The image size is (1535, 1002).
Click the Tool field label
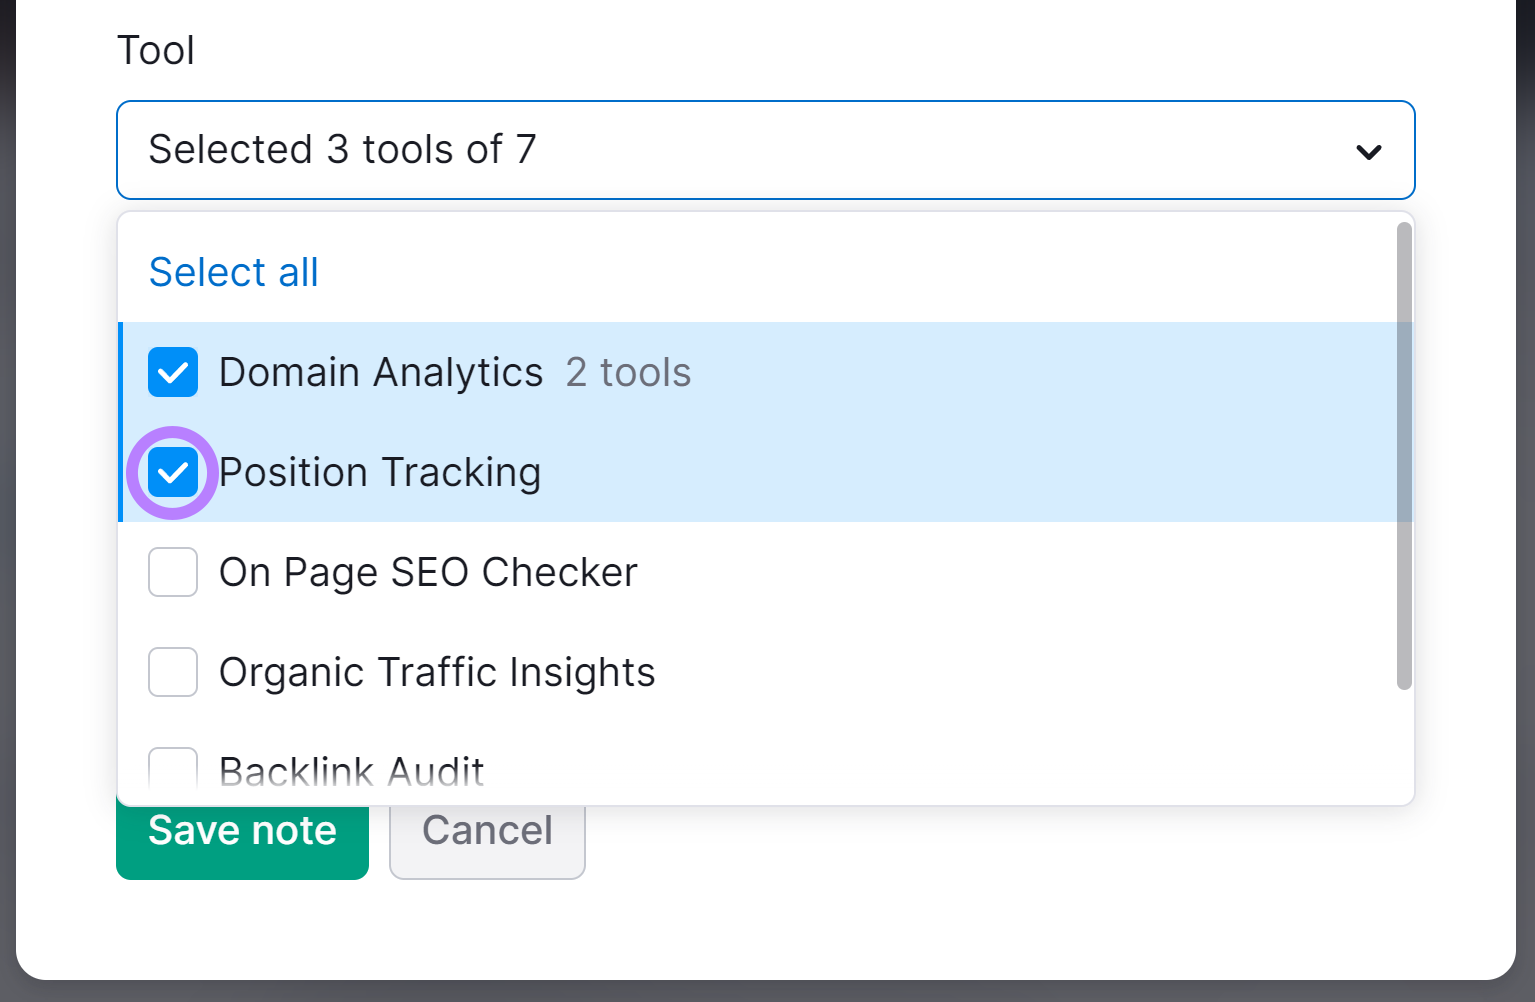[156, 49]
